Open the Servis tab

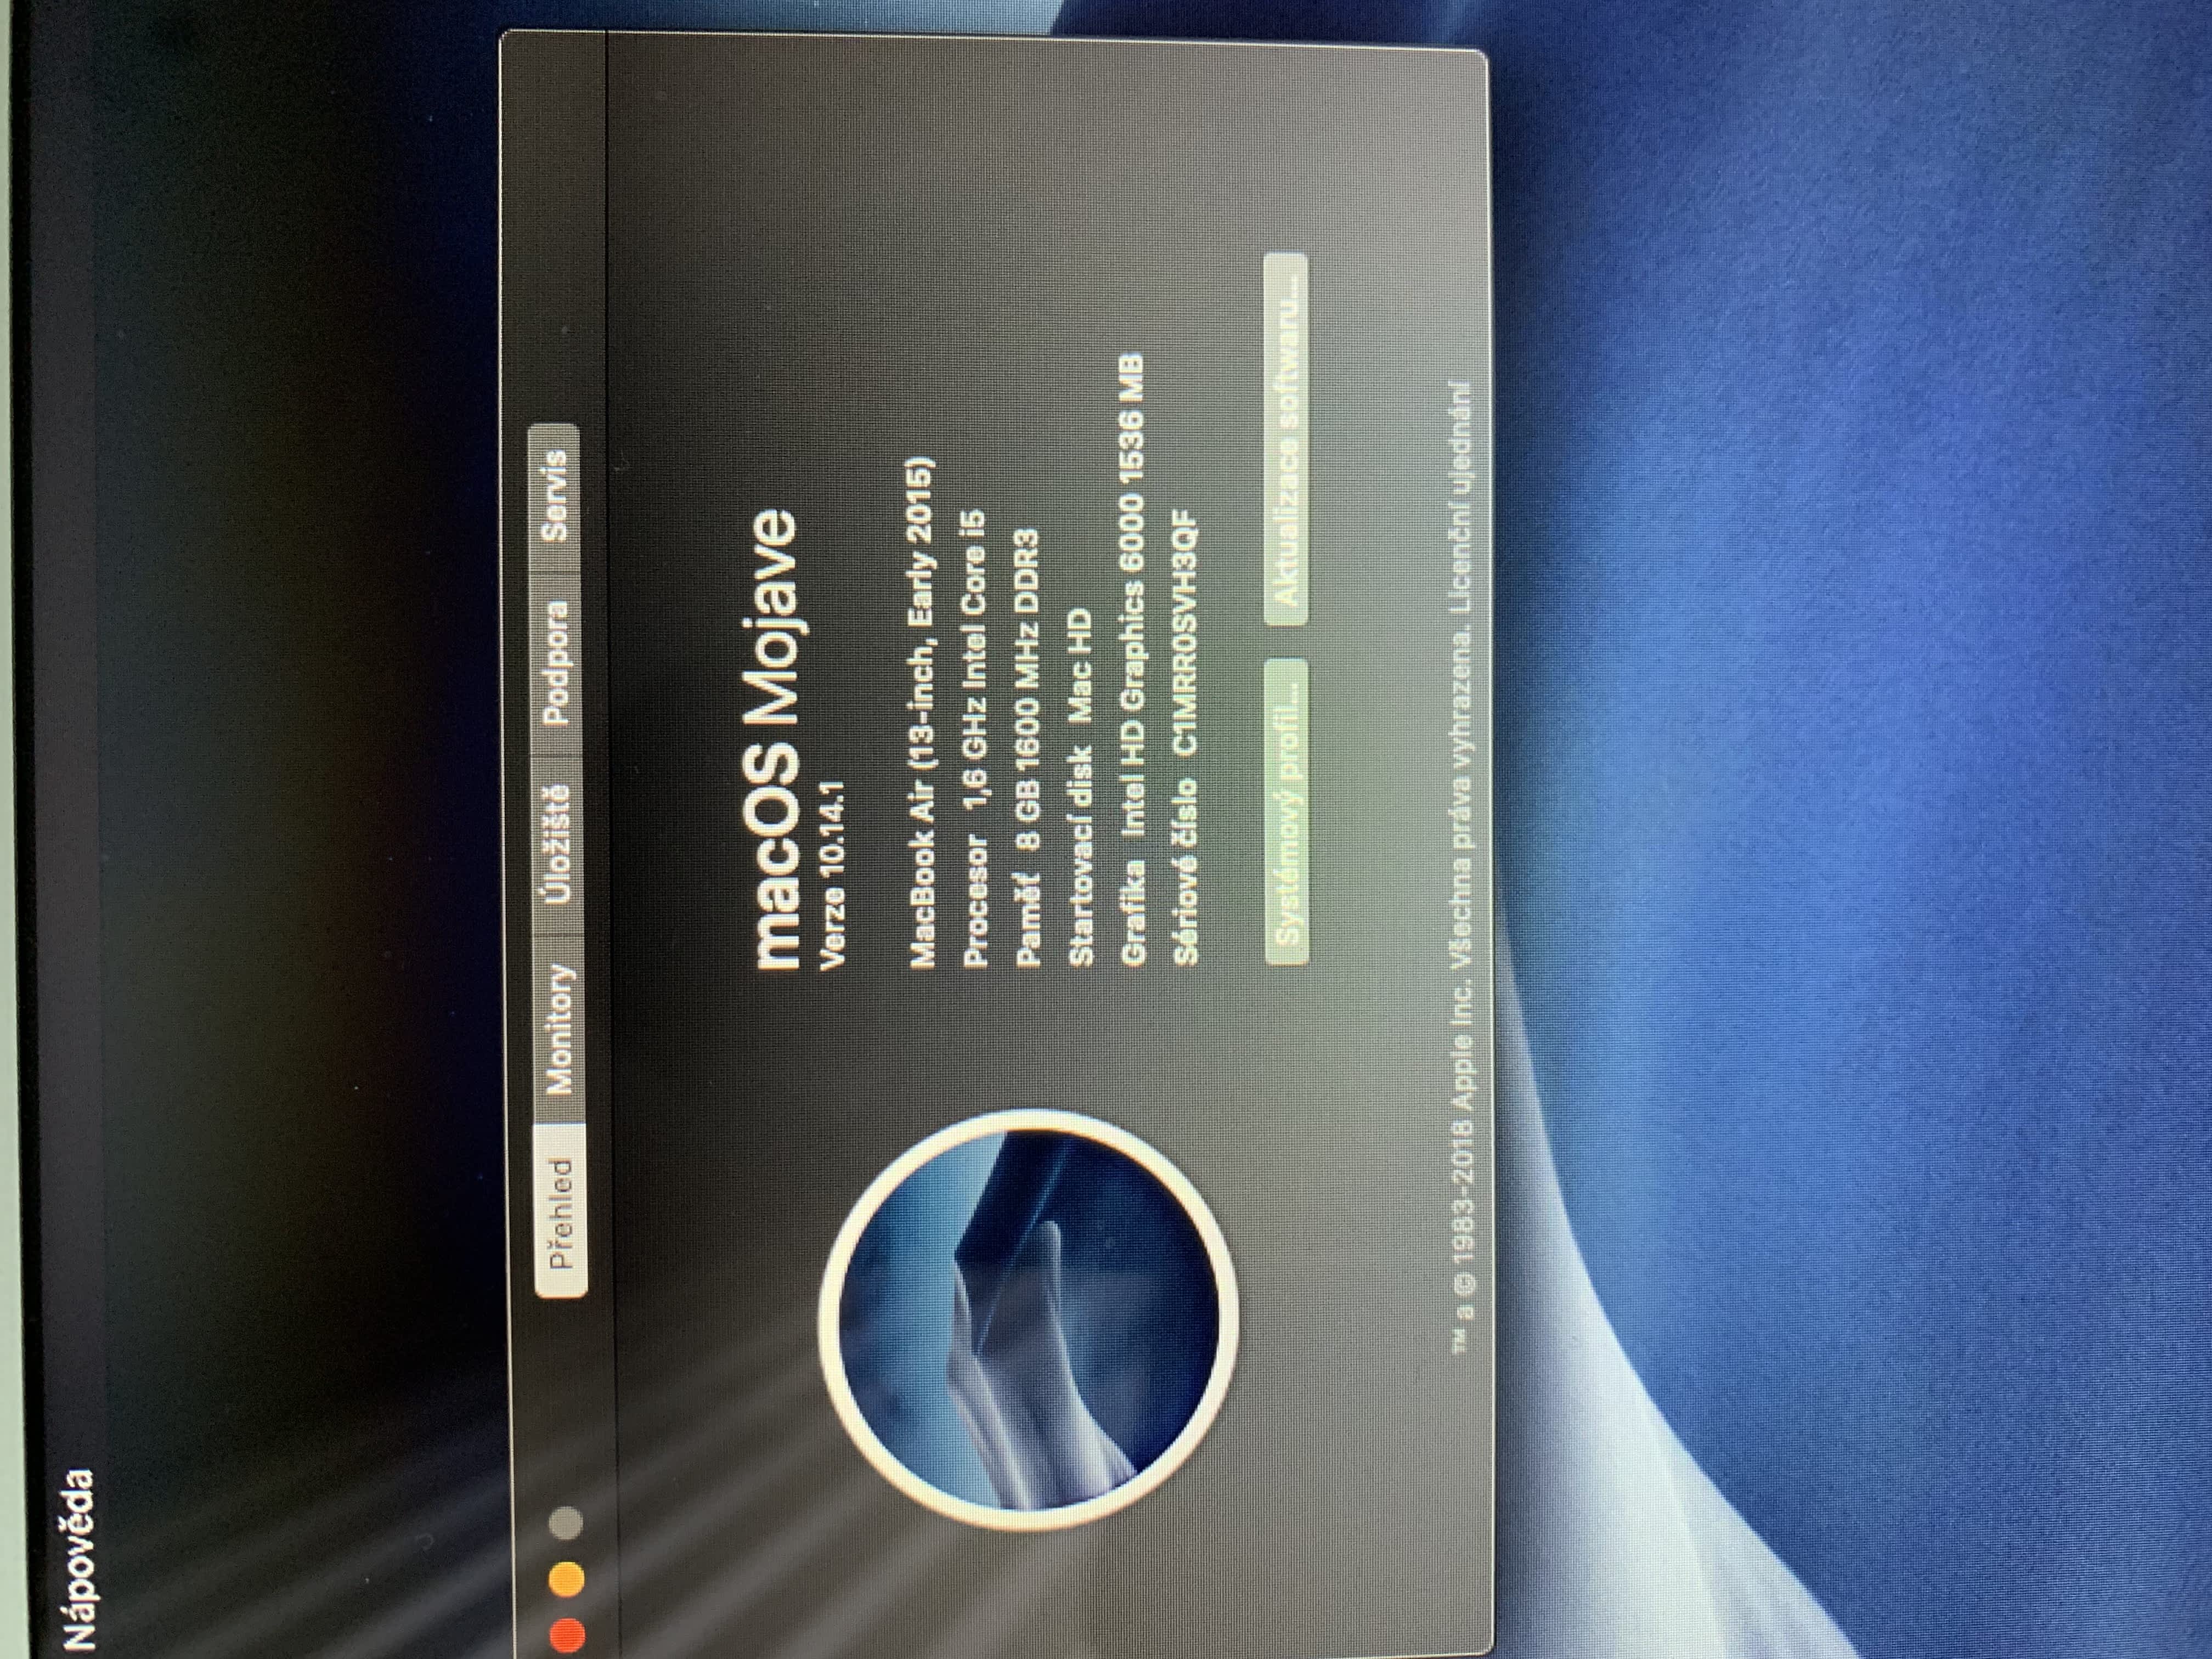554,497
